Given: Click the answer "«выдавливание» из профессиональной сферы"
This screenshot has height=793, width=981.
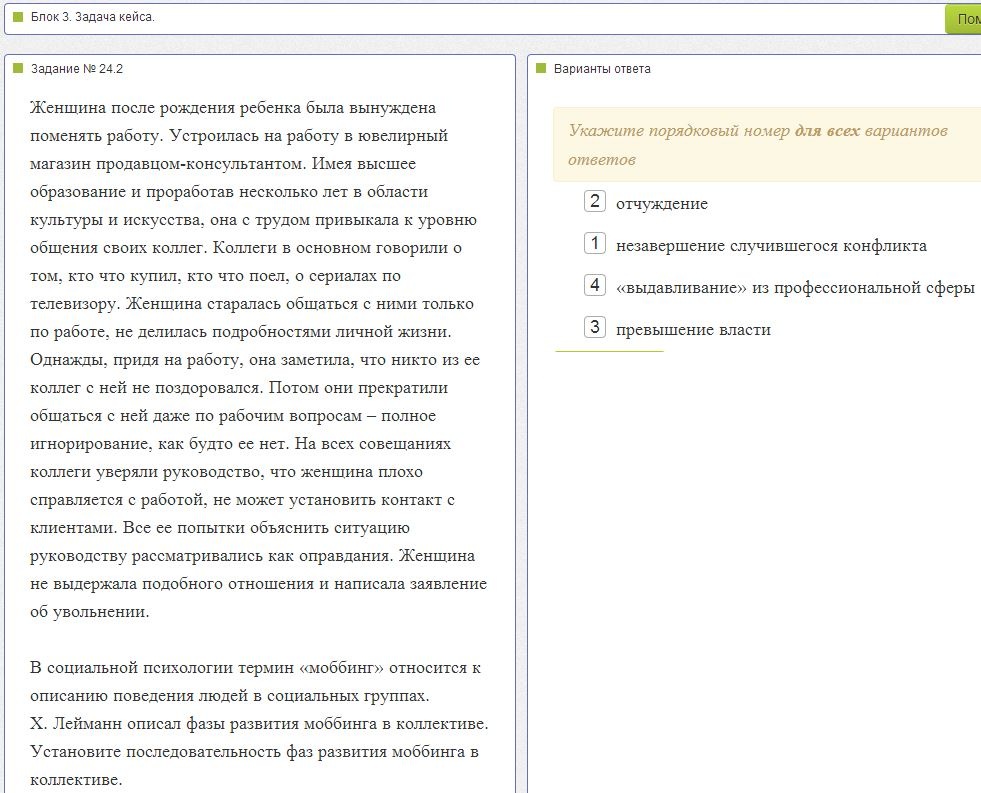Looking at the screenshot, I should pyautogui.click(x=795, y=288).
